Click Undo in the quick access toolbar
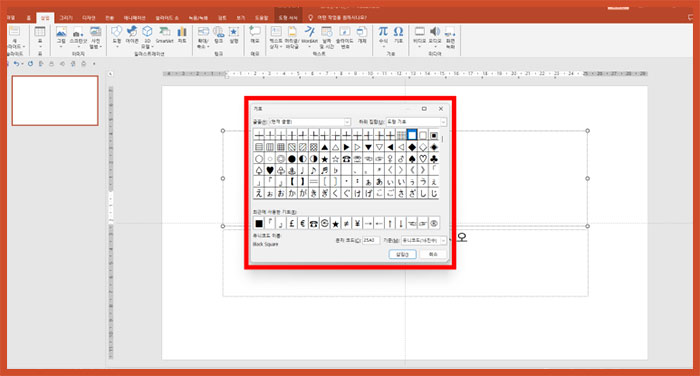This screenshot has height=376, width=700. click(x=17, y=64)
